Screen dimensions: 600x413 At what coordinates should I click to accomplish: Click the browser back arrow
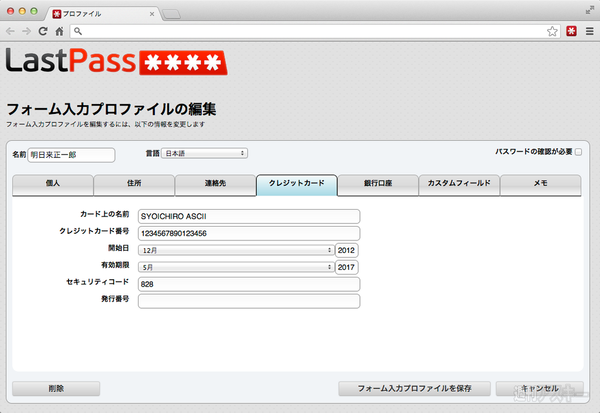tap(10, 31)
